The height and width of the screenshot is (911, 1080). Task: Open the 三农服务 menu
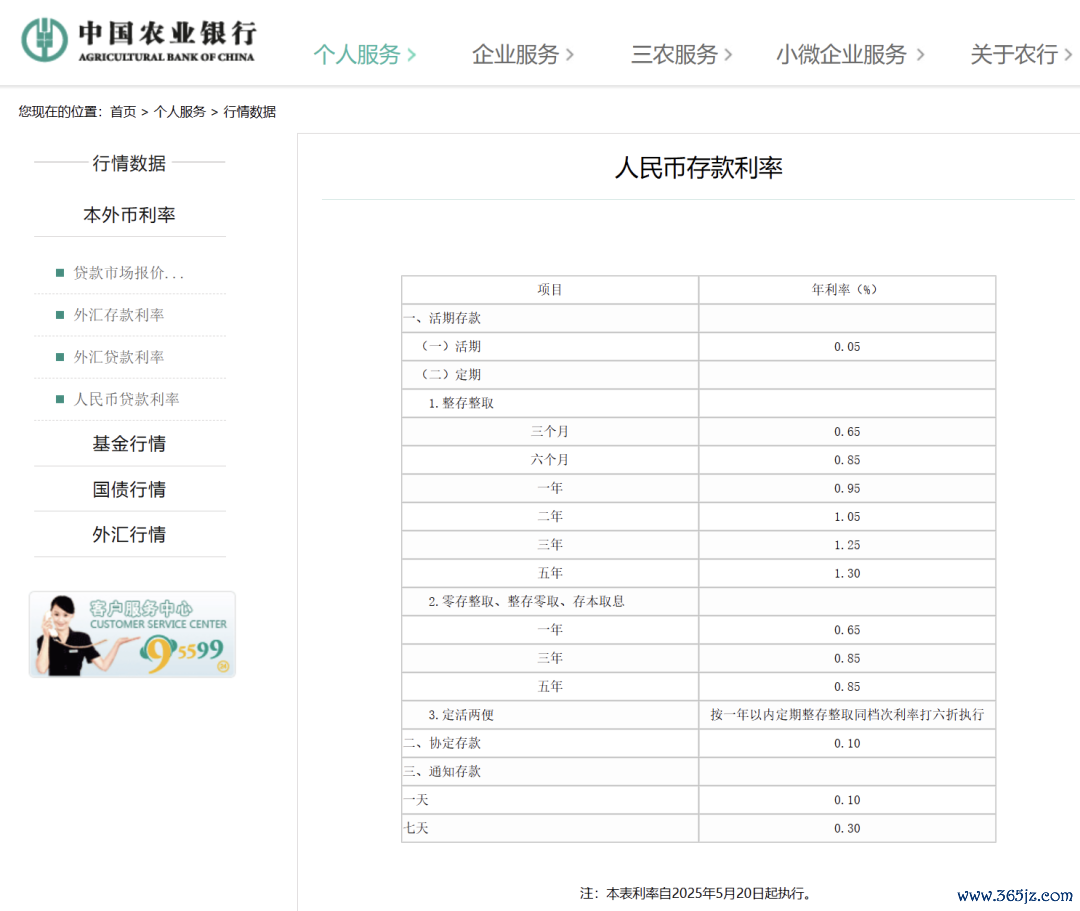[674, 54]
